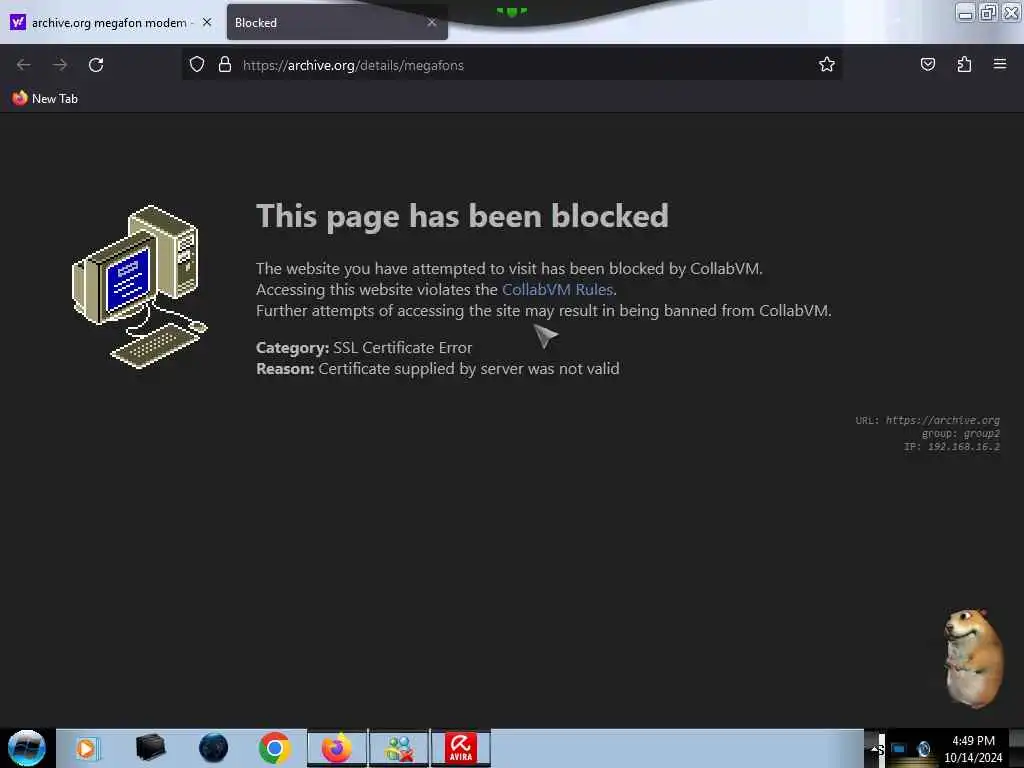Open the tracking protection shield icon
The image size is (1024, 768).
pos(197,64)
